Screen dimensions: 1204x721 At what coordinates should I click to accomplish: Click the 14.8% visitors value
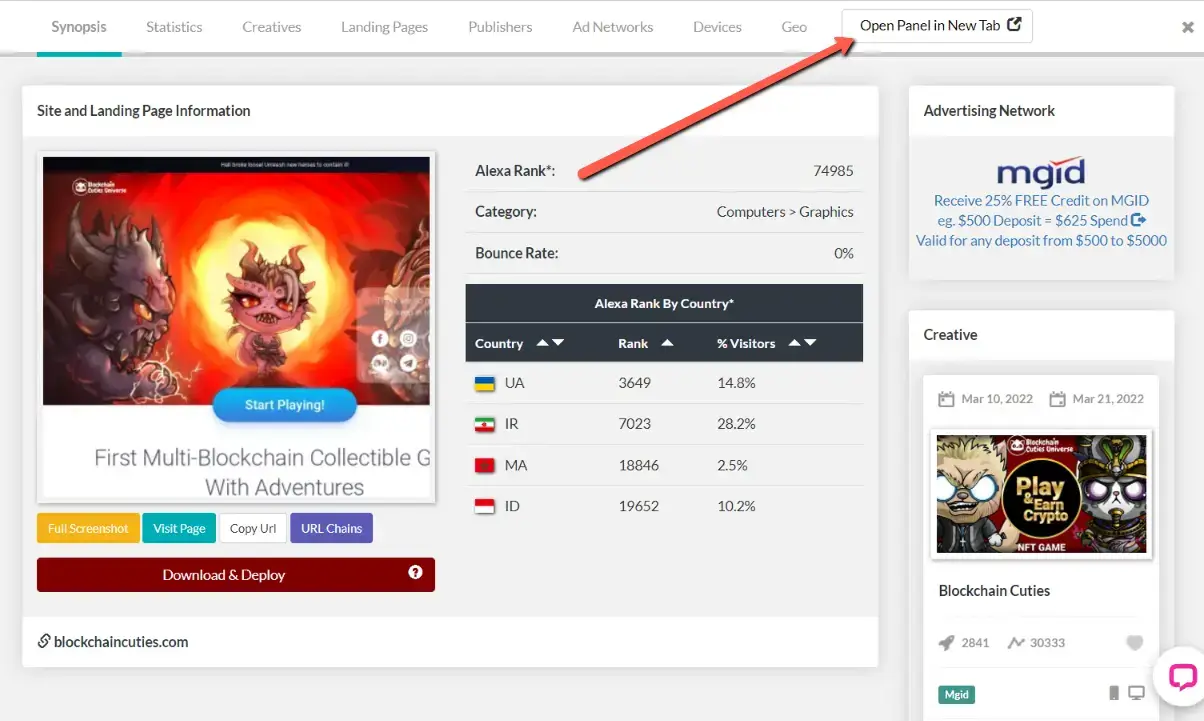tap(736, 383)
